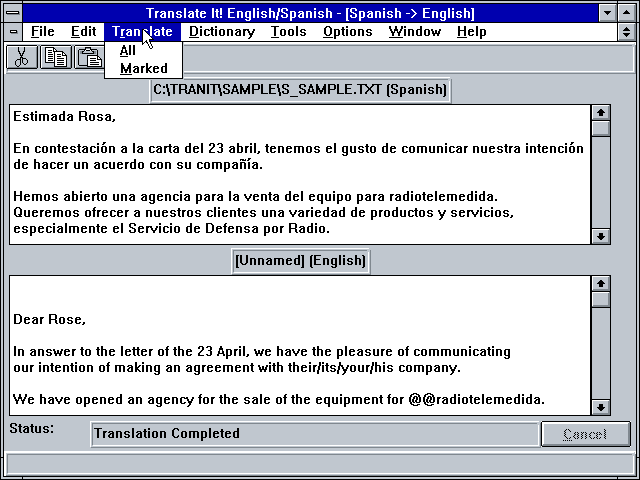Click the line starting 'In answer to the letter'
This screenshot has width=640, height=480.
click(x=262, y=351)
